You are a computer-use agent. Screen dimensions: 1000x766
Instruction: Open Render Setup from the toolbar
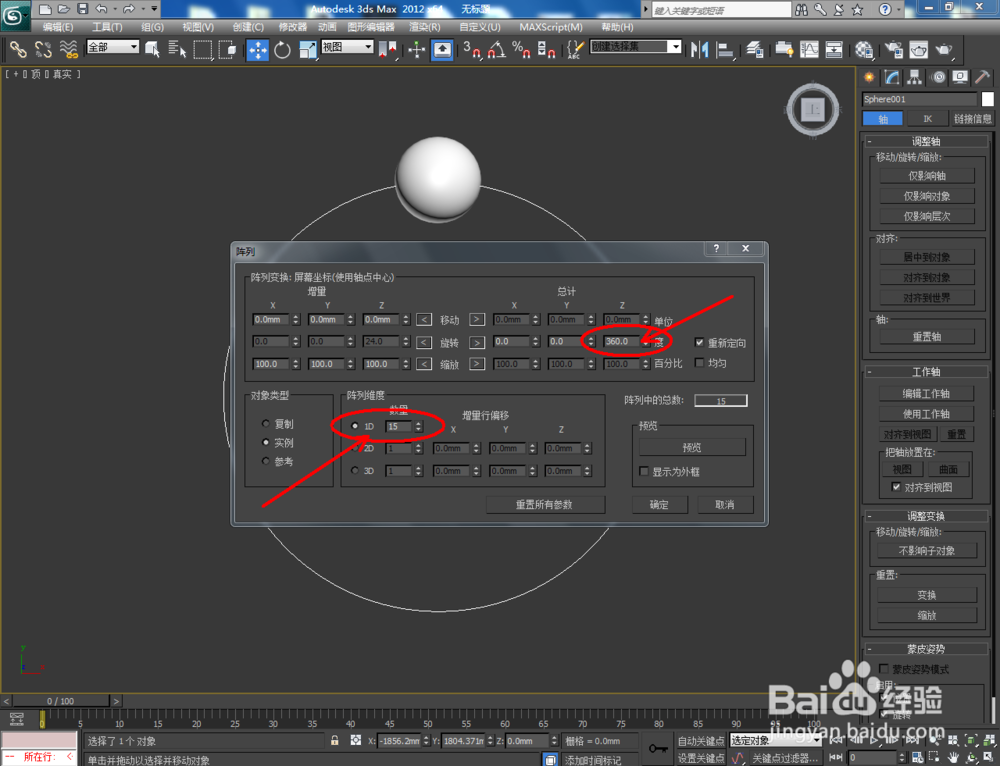892,49
